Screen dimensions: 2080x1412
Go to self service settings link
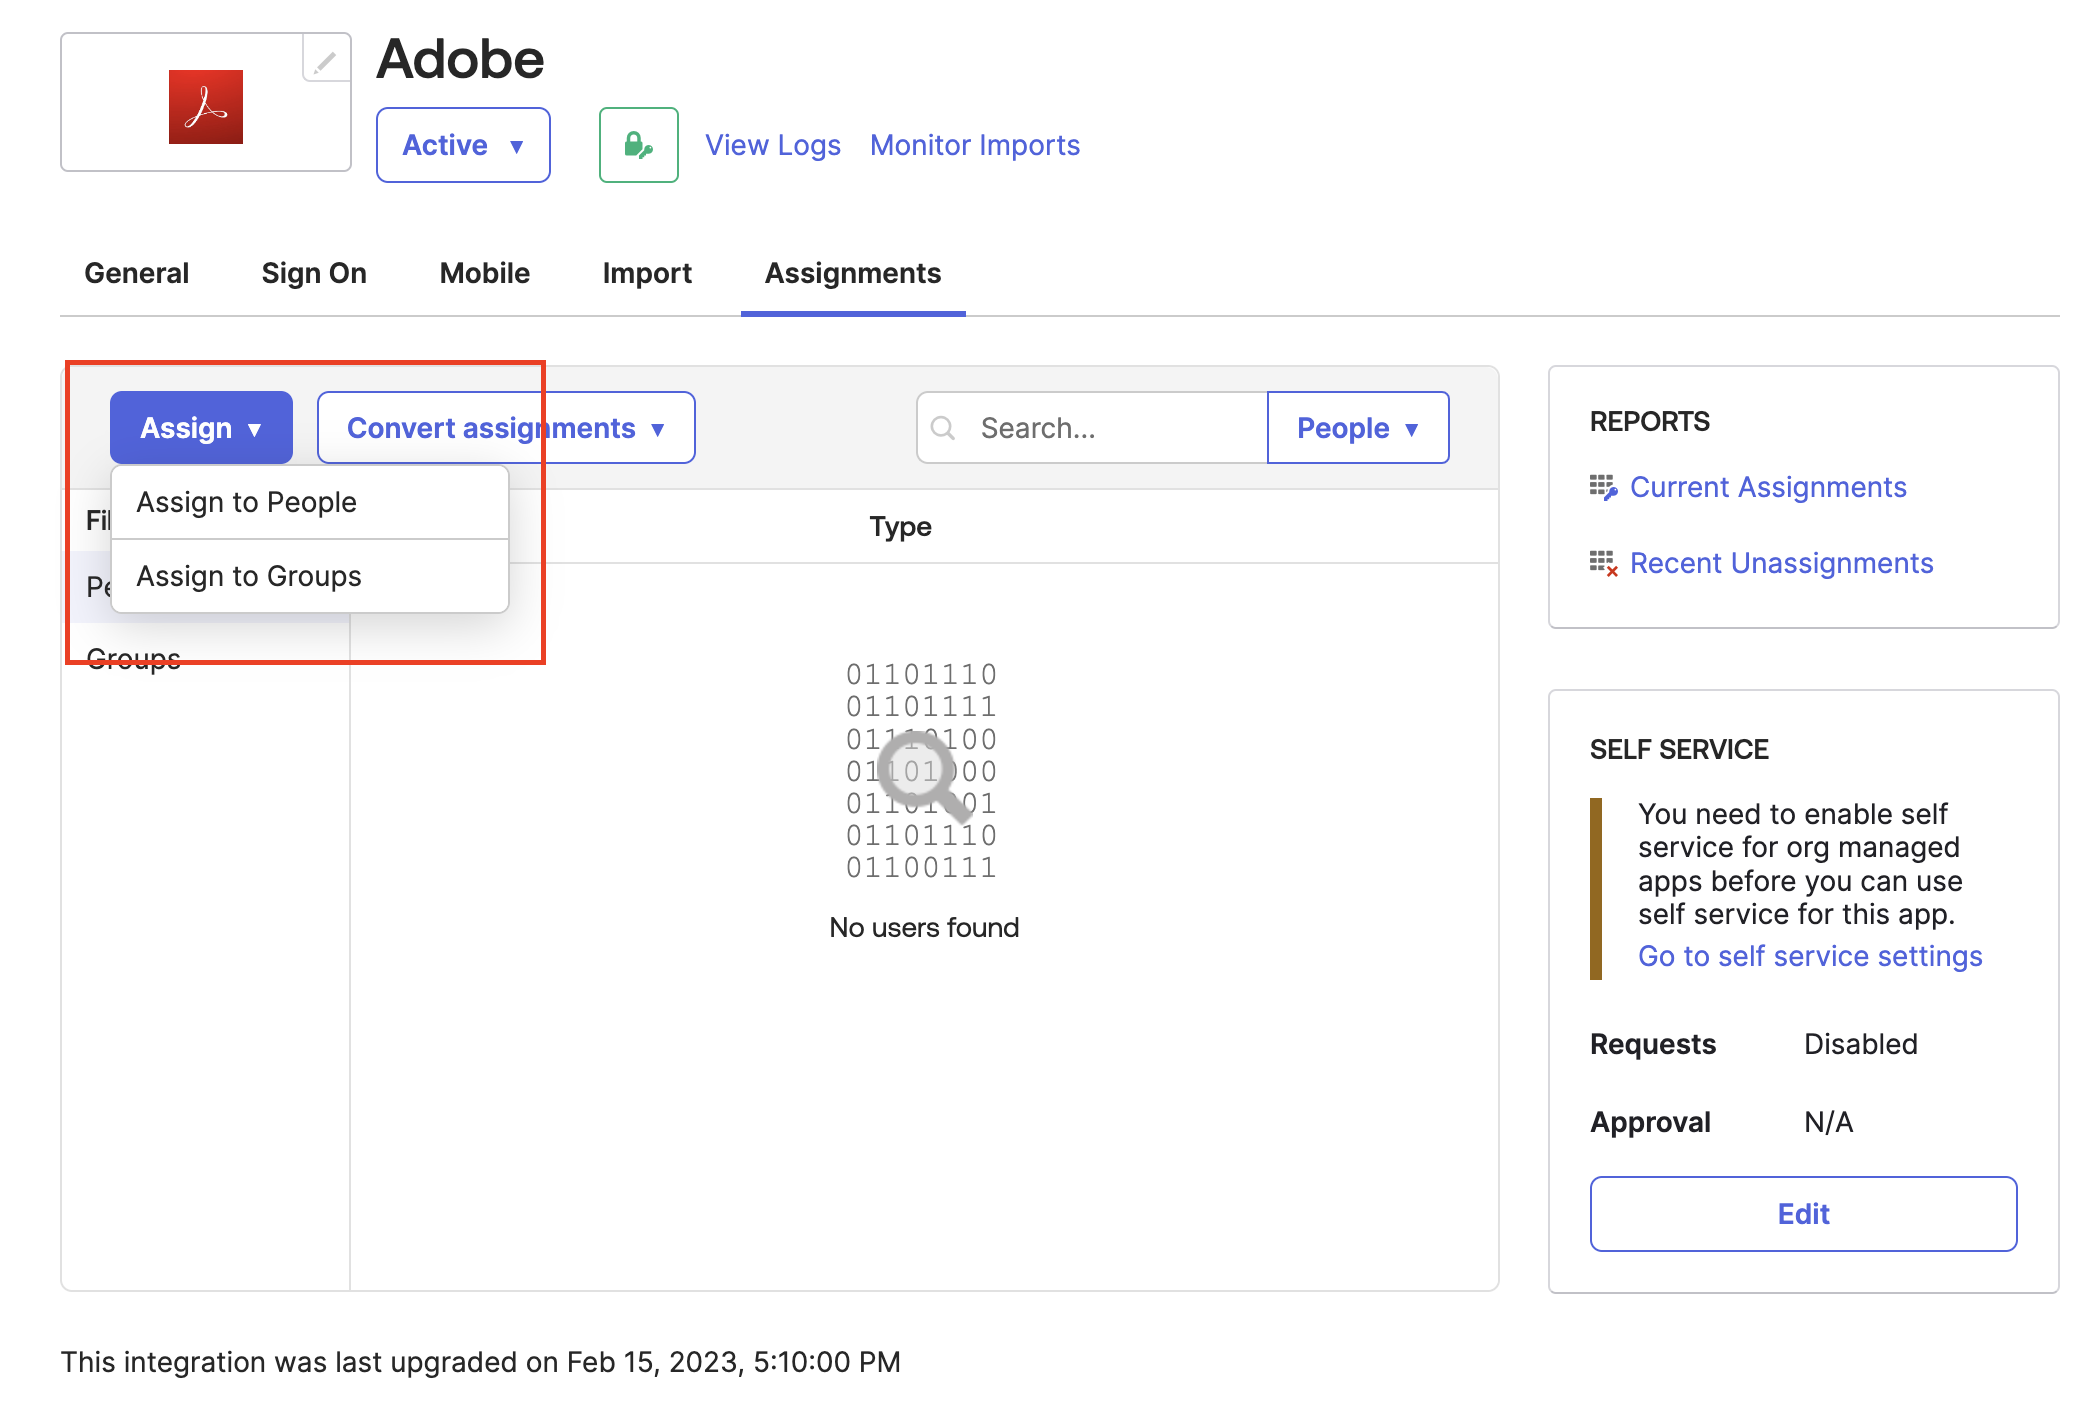tap(1810, 956)
